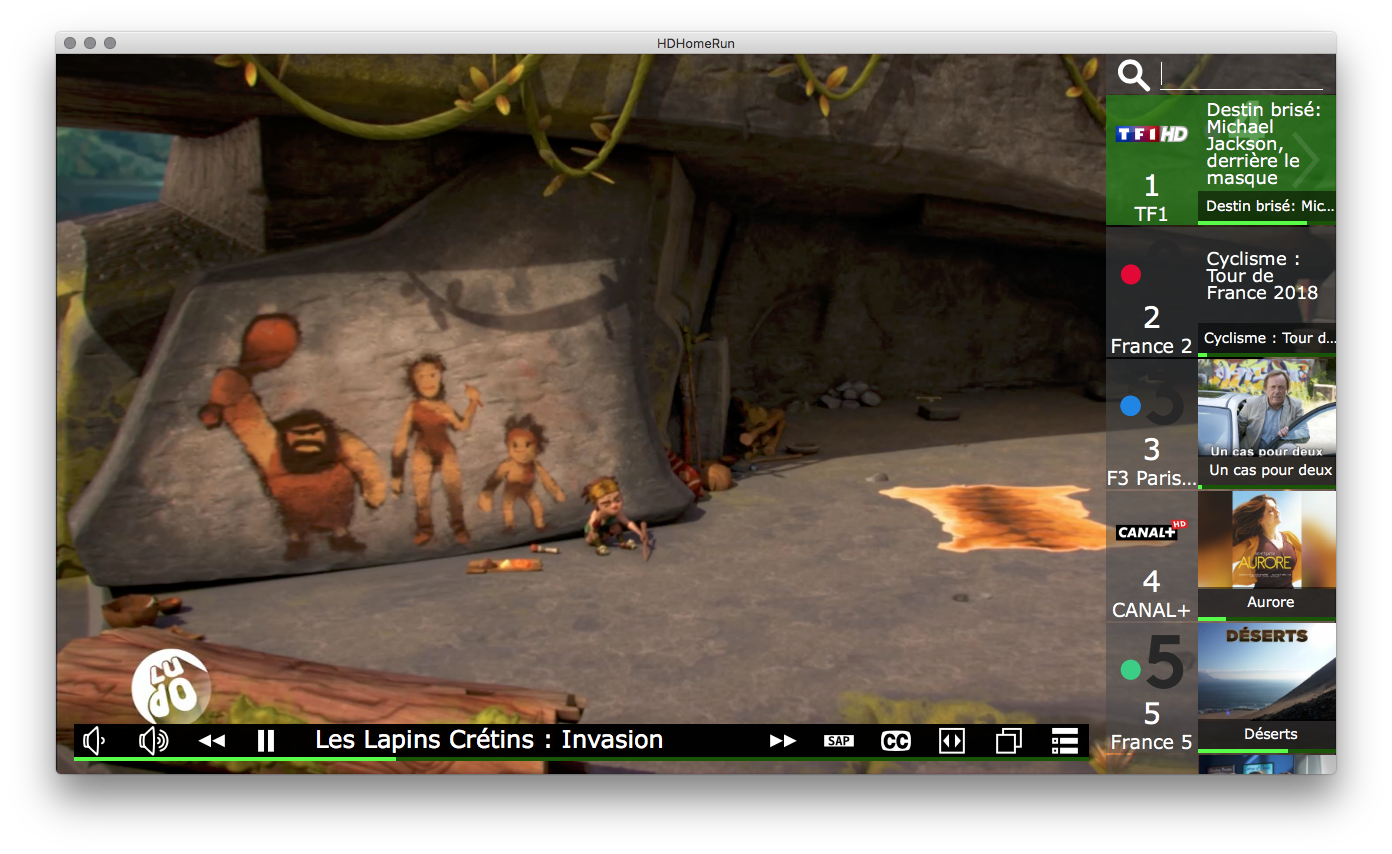Viewport: 1392px width, 854px height.
Task: Select the 'F3 Paris...' channel name label
Action: coord(1152,478)
